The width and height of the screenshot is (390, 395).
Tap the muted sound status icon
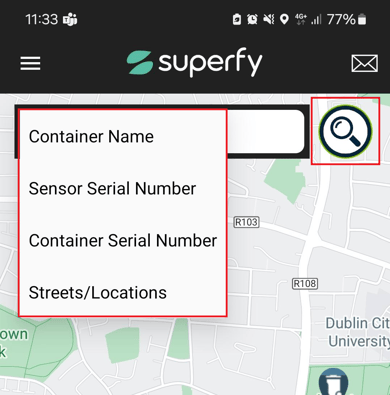point(269,20)
